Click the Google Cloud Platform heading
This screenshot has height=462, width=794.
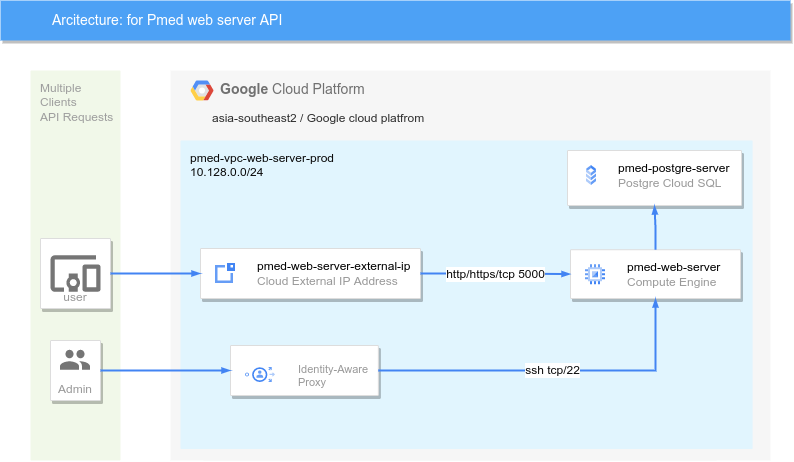point(292,89)
